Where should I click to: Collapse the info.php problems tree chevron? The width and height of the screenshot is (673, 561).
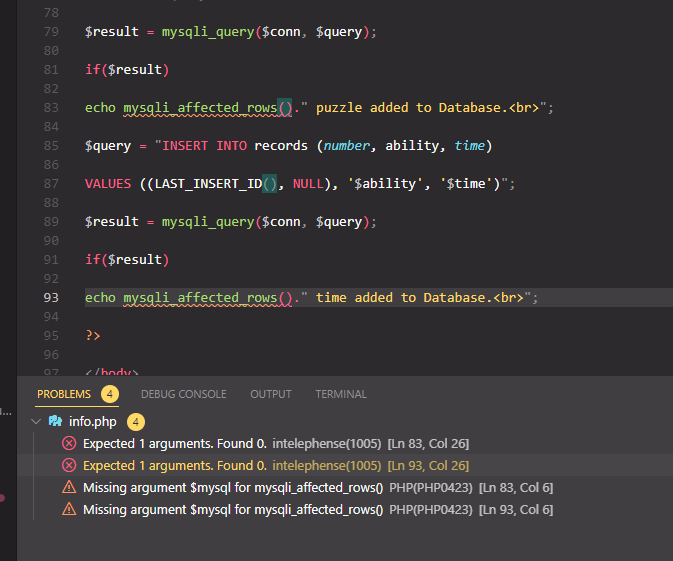38,421
